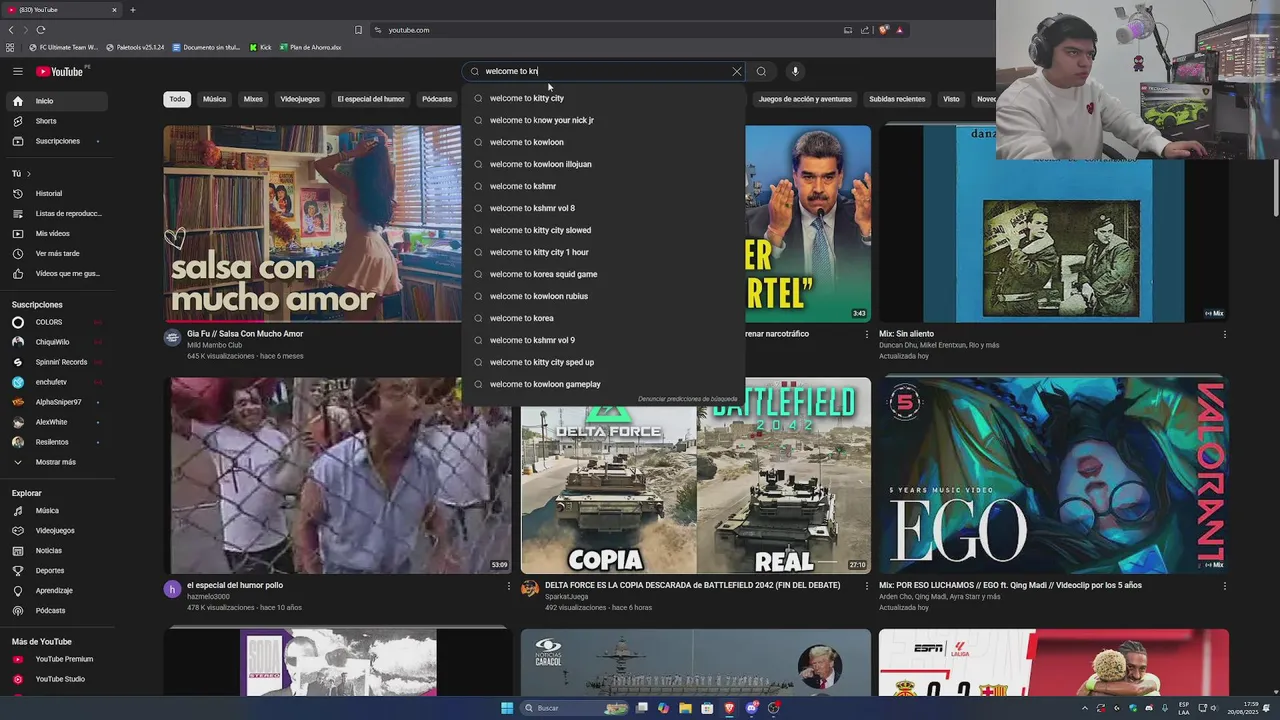This screenshot has height=720, width=1280.
Task: Open Listas de reproducción sidebar item
Action: pyautogui.click(x=57, y=213)
